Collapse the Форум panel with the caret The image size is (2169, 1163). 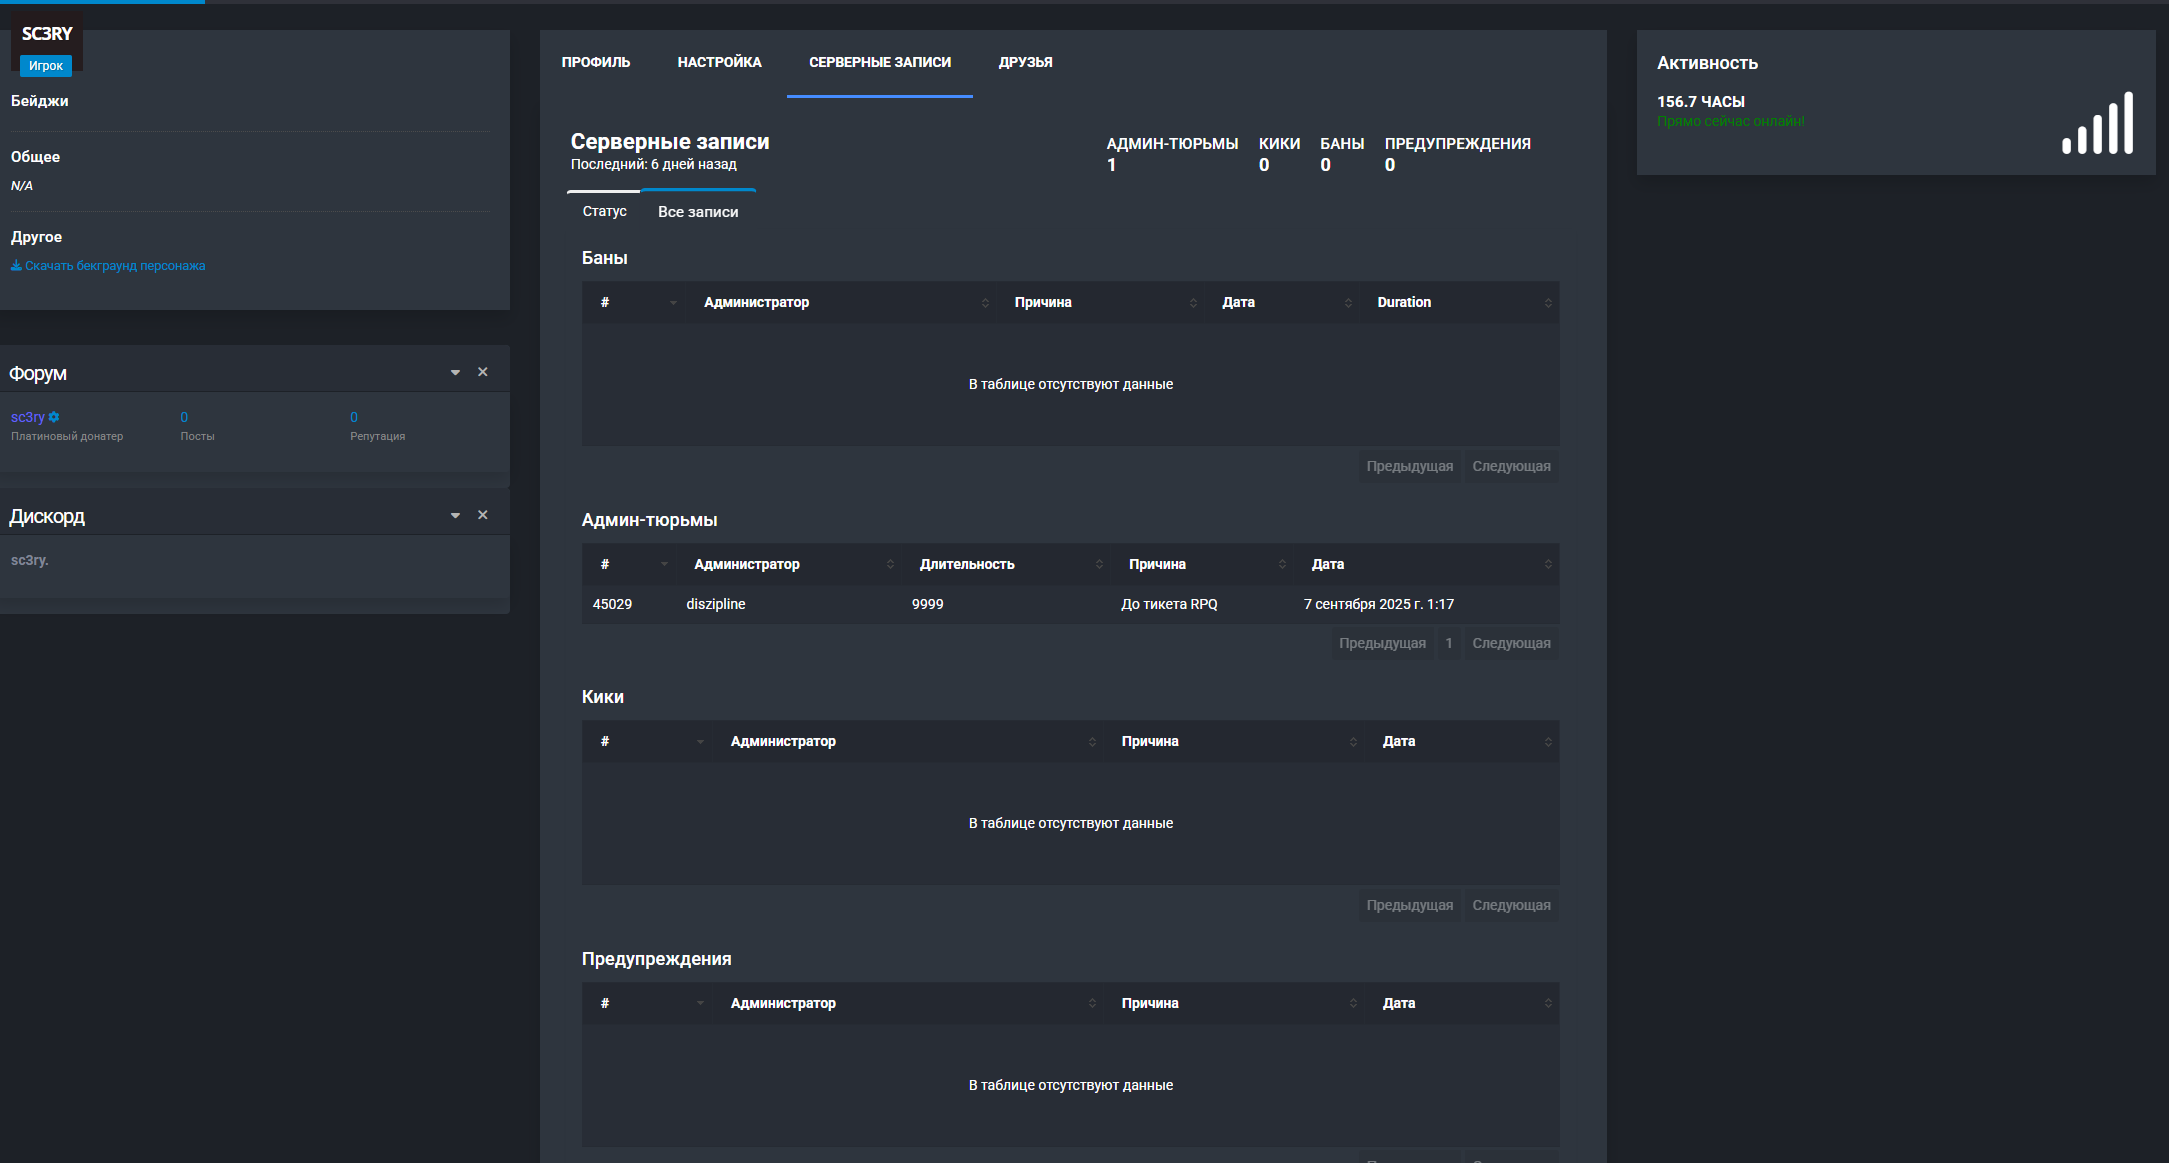click(x=455, y=372)
